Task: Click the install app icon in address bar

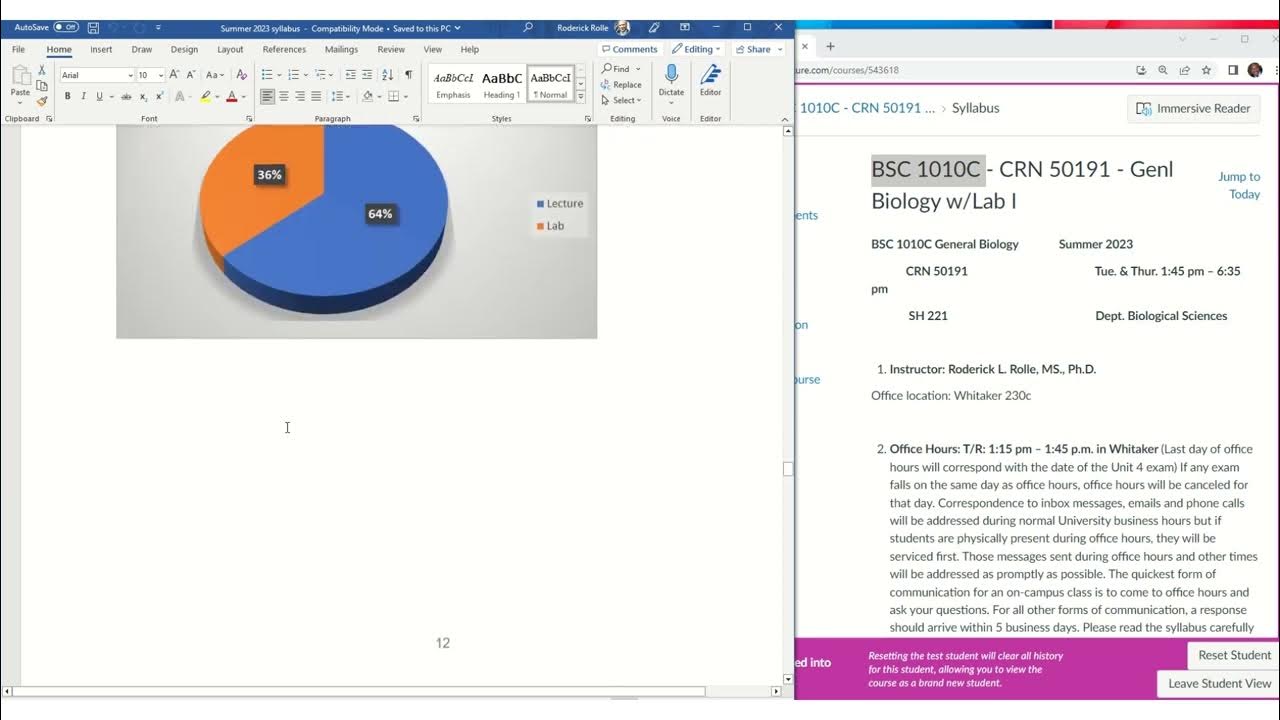Action: coord(1141,70)
